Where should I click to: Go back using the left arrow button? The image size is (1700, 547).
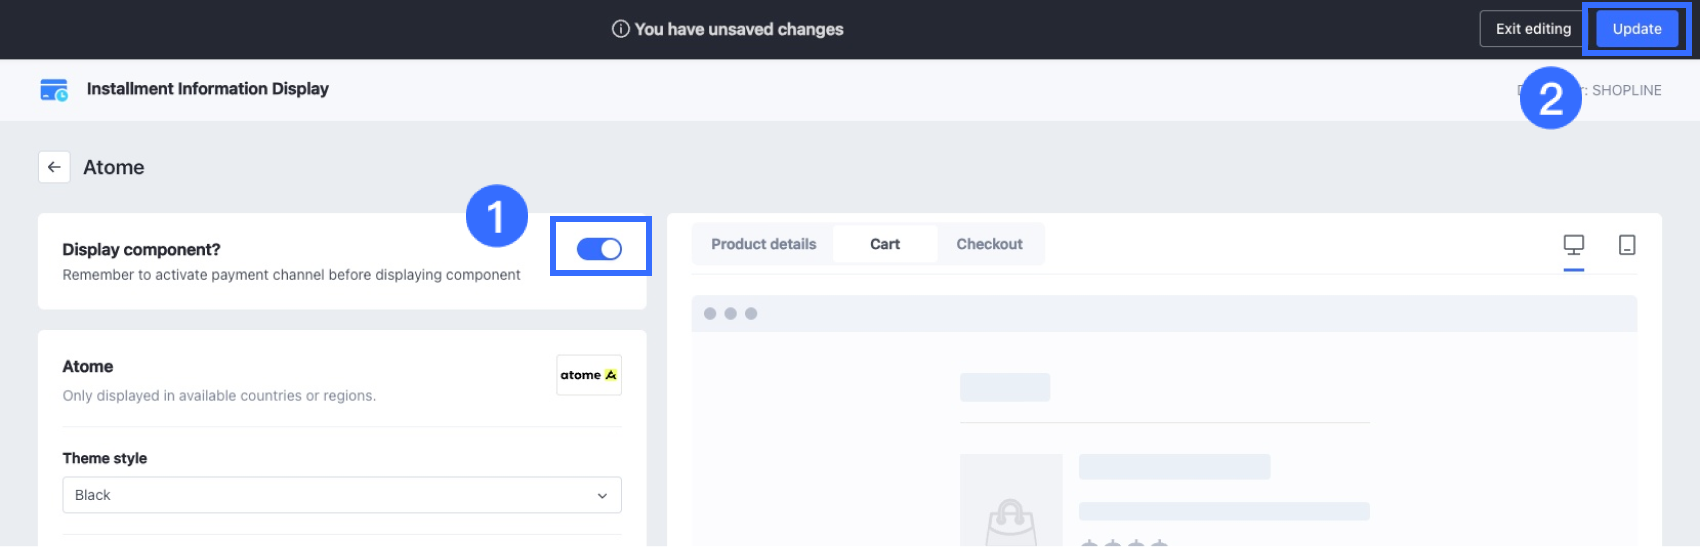[54, 167]
